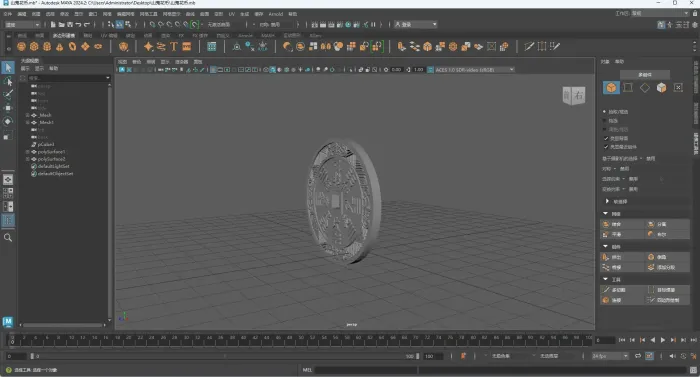This screenshot has width=700, height=377.
Task: Open the account login dropdown in status line
Action: coord(415,25)
